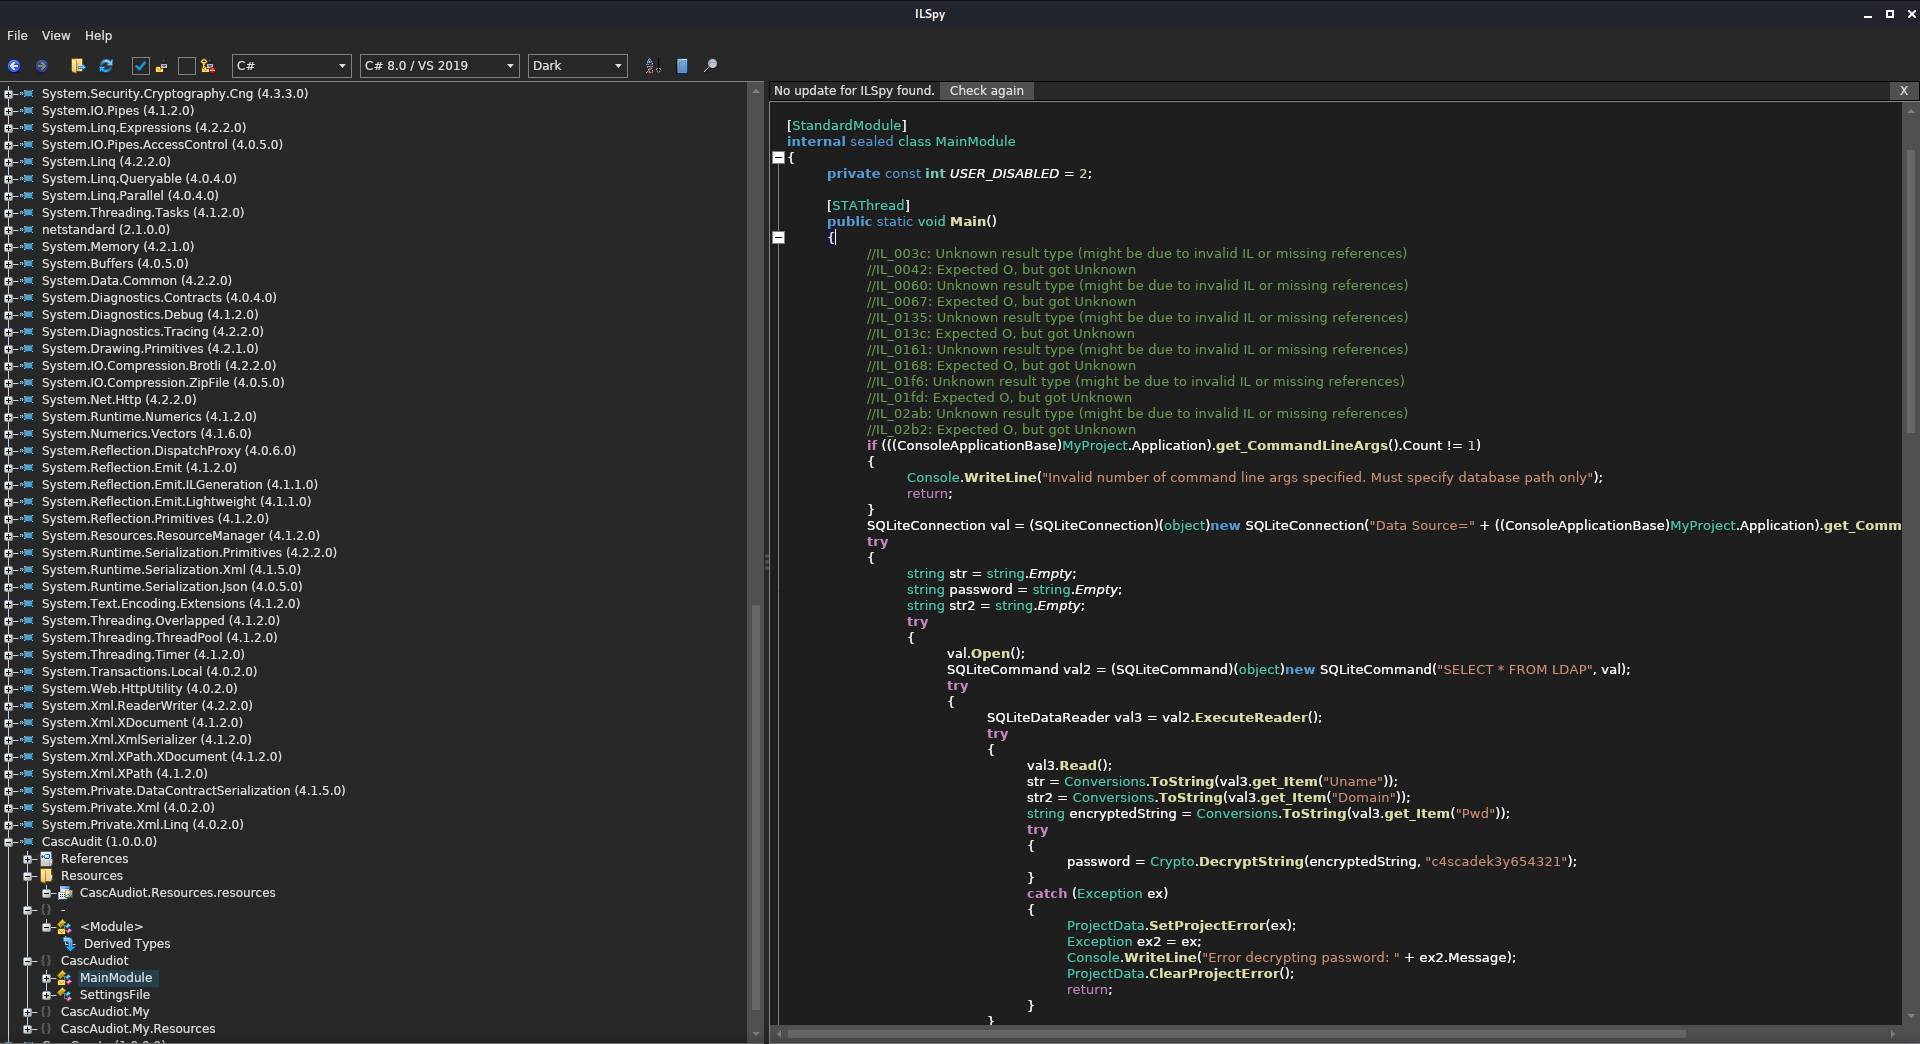Open the File menu
The width and height of the screenshot is (1920, 1044).
click(x=17, y=36)
